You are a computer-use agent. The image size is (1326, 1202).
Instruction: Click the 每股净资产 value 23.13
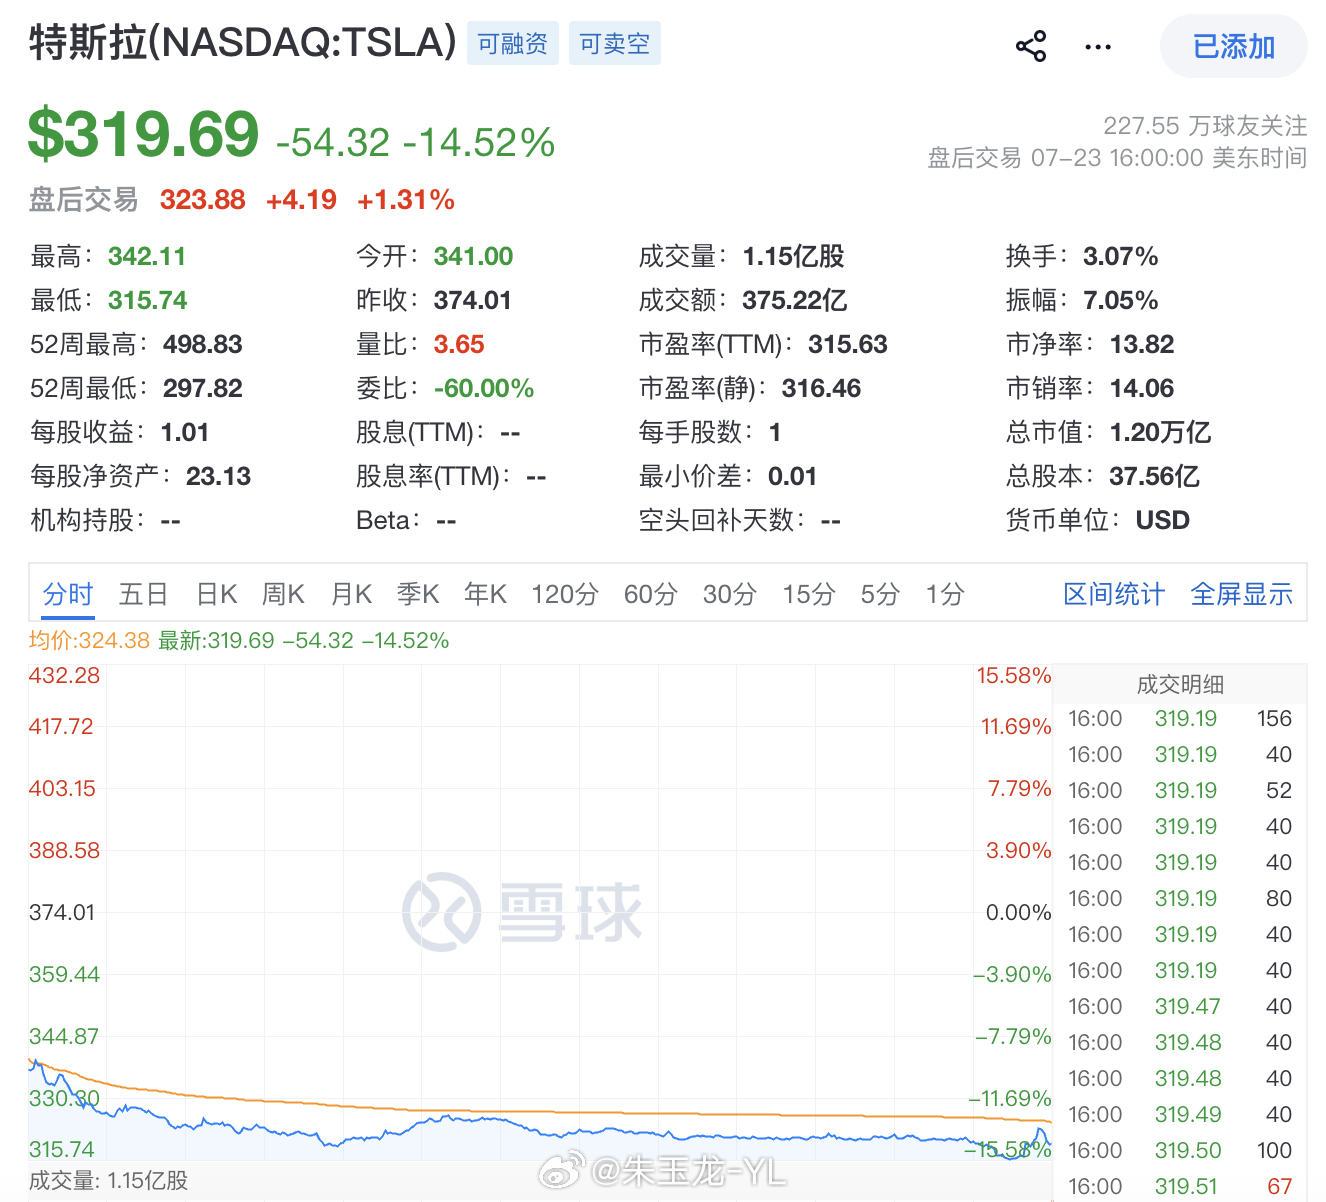click(218, 476)
